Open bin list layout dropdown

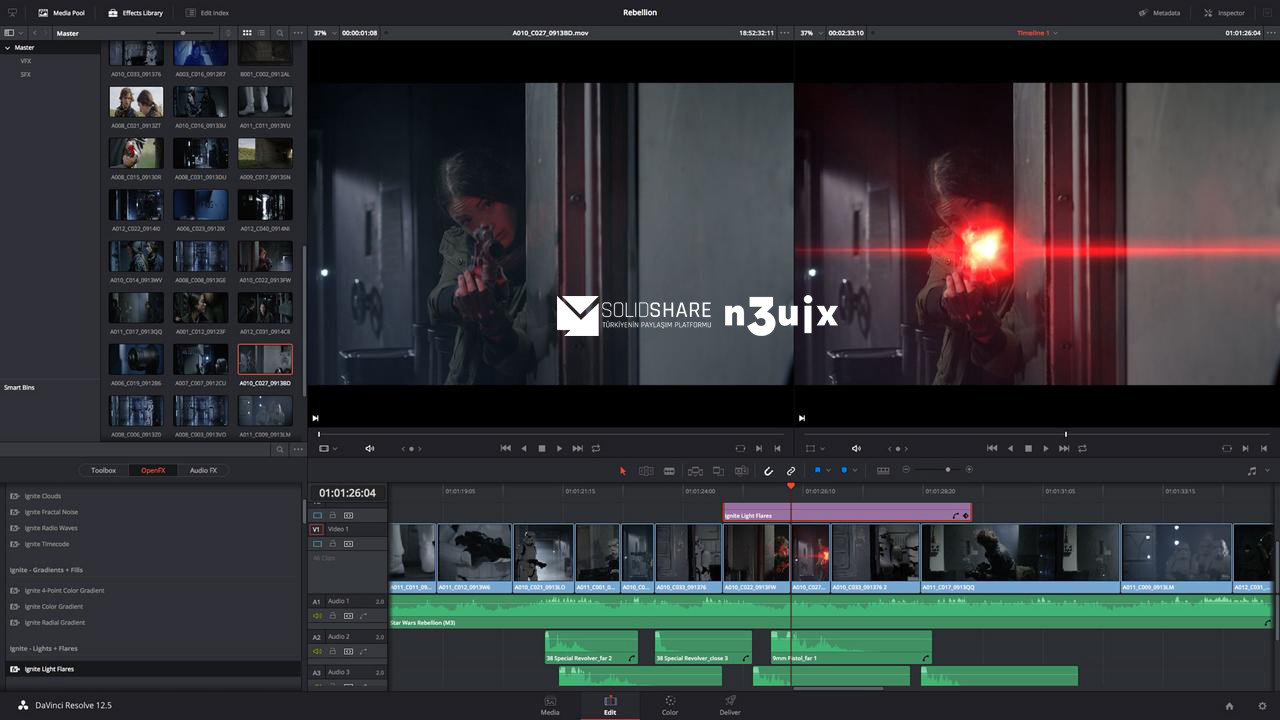[12, 33]
